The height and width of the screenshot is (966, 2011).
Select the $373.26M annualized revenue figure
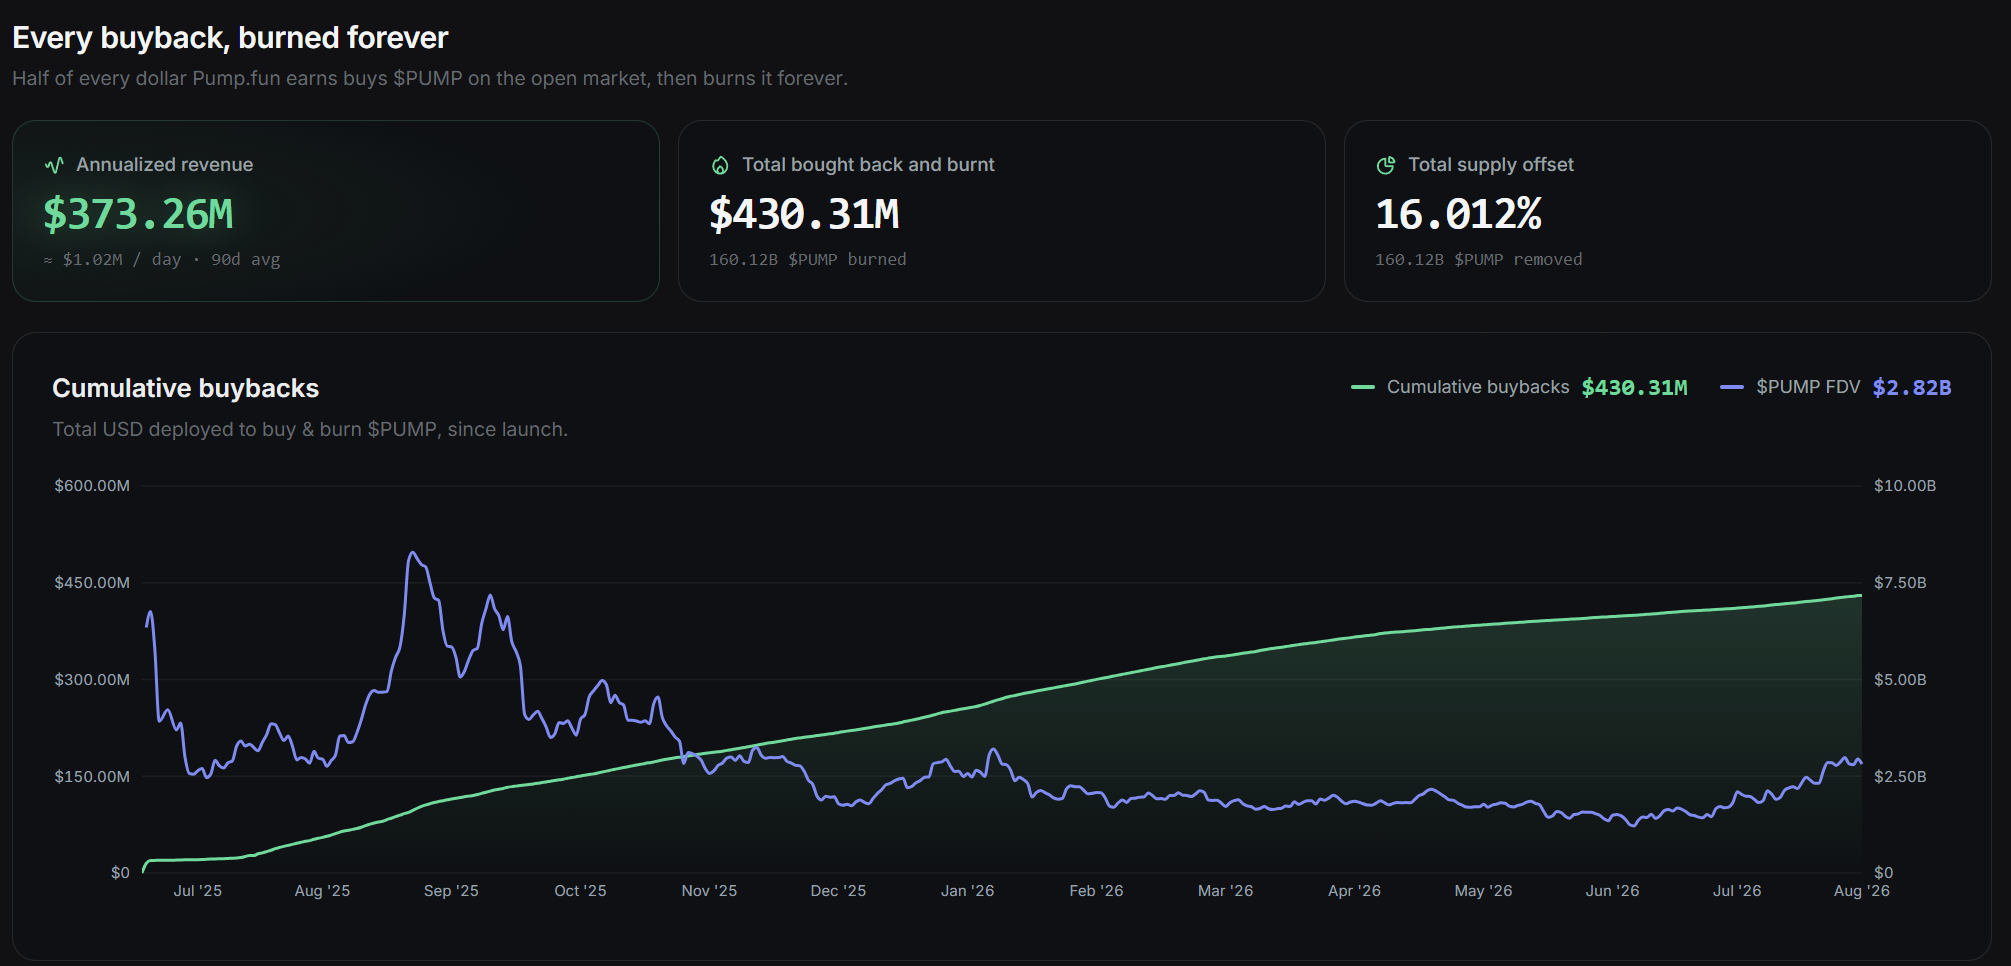[x=138, y=214]
